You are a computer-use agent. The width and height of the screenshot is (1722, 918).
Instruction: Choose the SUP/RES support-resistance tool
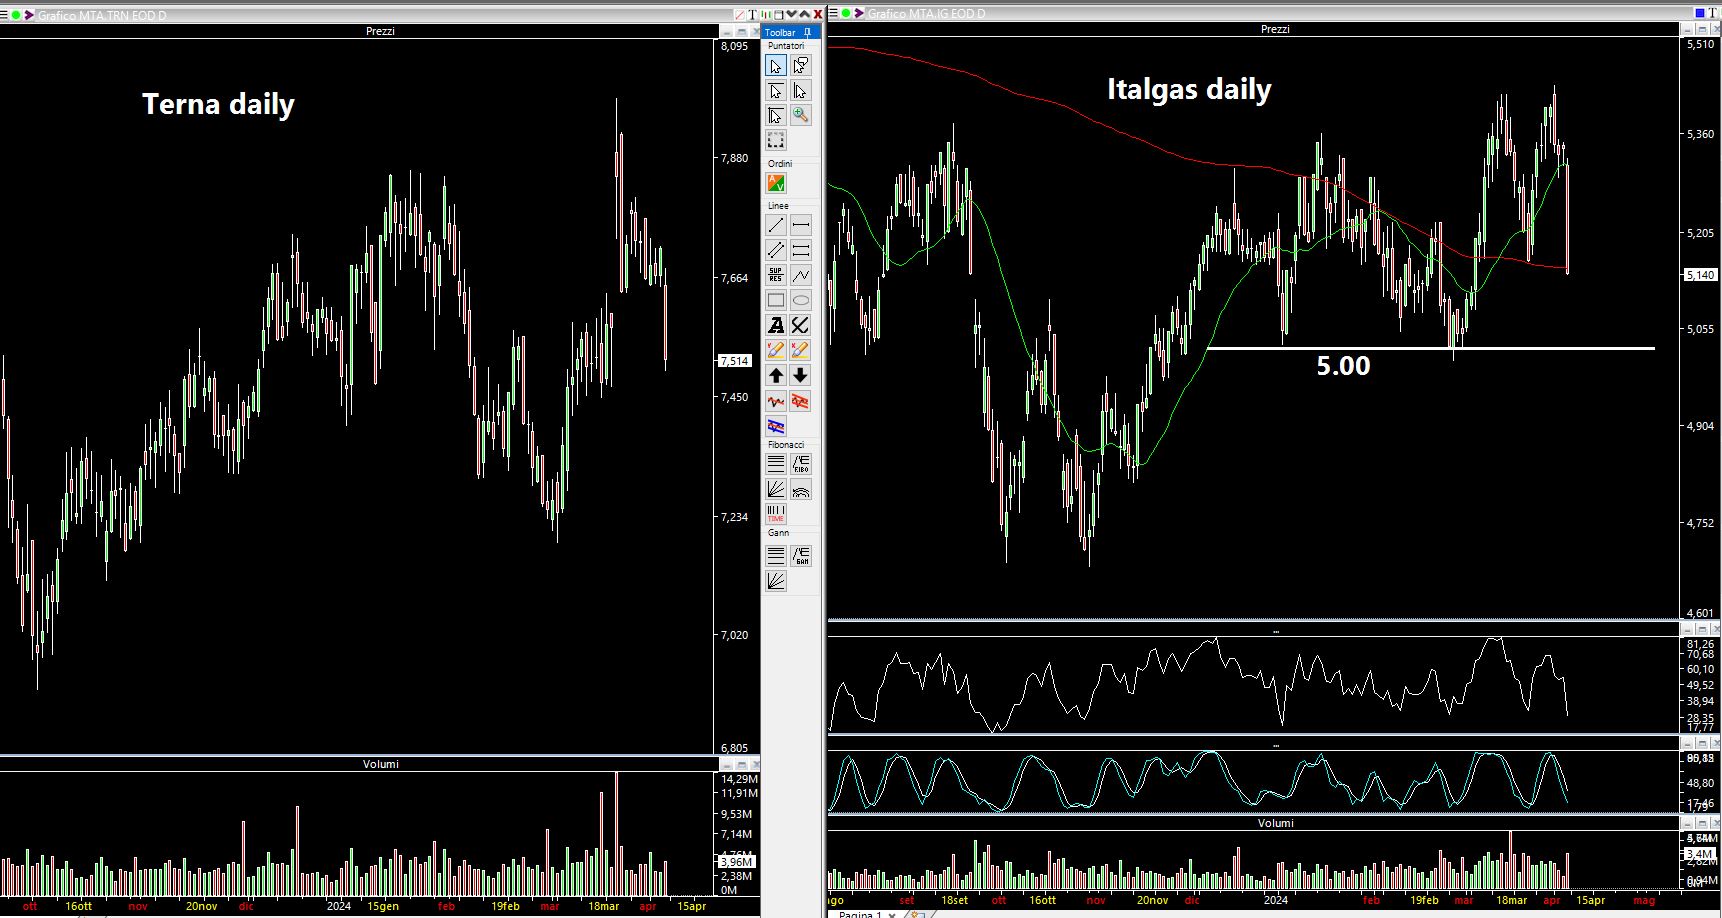pos(776,275)
